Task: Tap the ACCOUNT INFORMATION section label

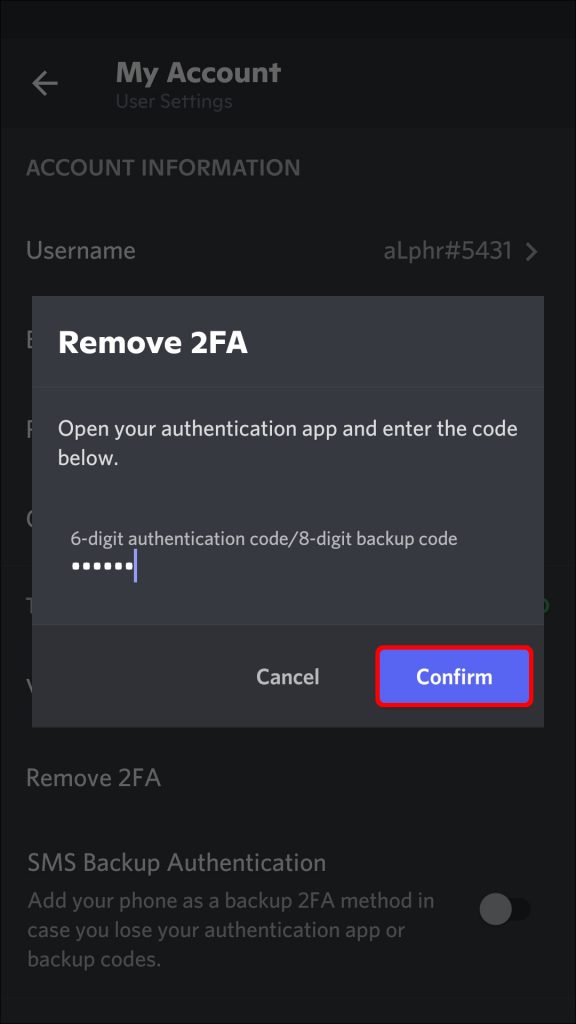Action: tap(163, 167)
